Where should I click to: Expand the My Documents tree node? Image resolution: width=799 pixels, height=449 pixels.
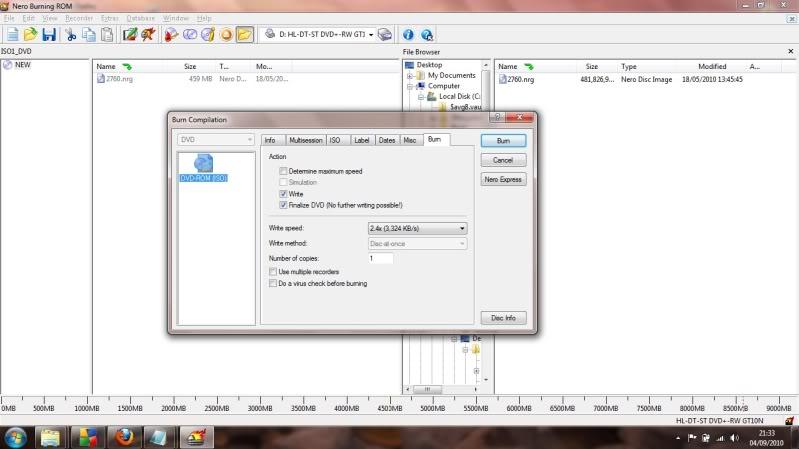[x=410, y=75]
